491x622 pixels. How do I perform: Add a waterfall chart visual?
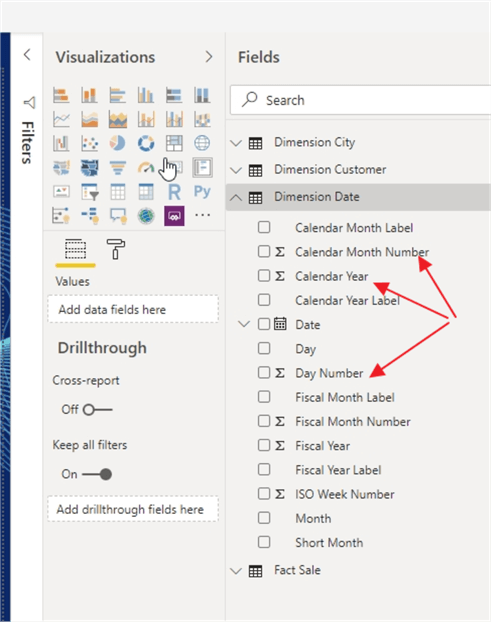click(x=61, y=144)
